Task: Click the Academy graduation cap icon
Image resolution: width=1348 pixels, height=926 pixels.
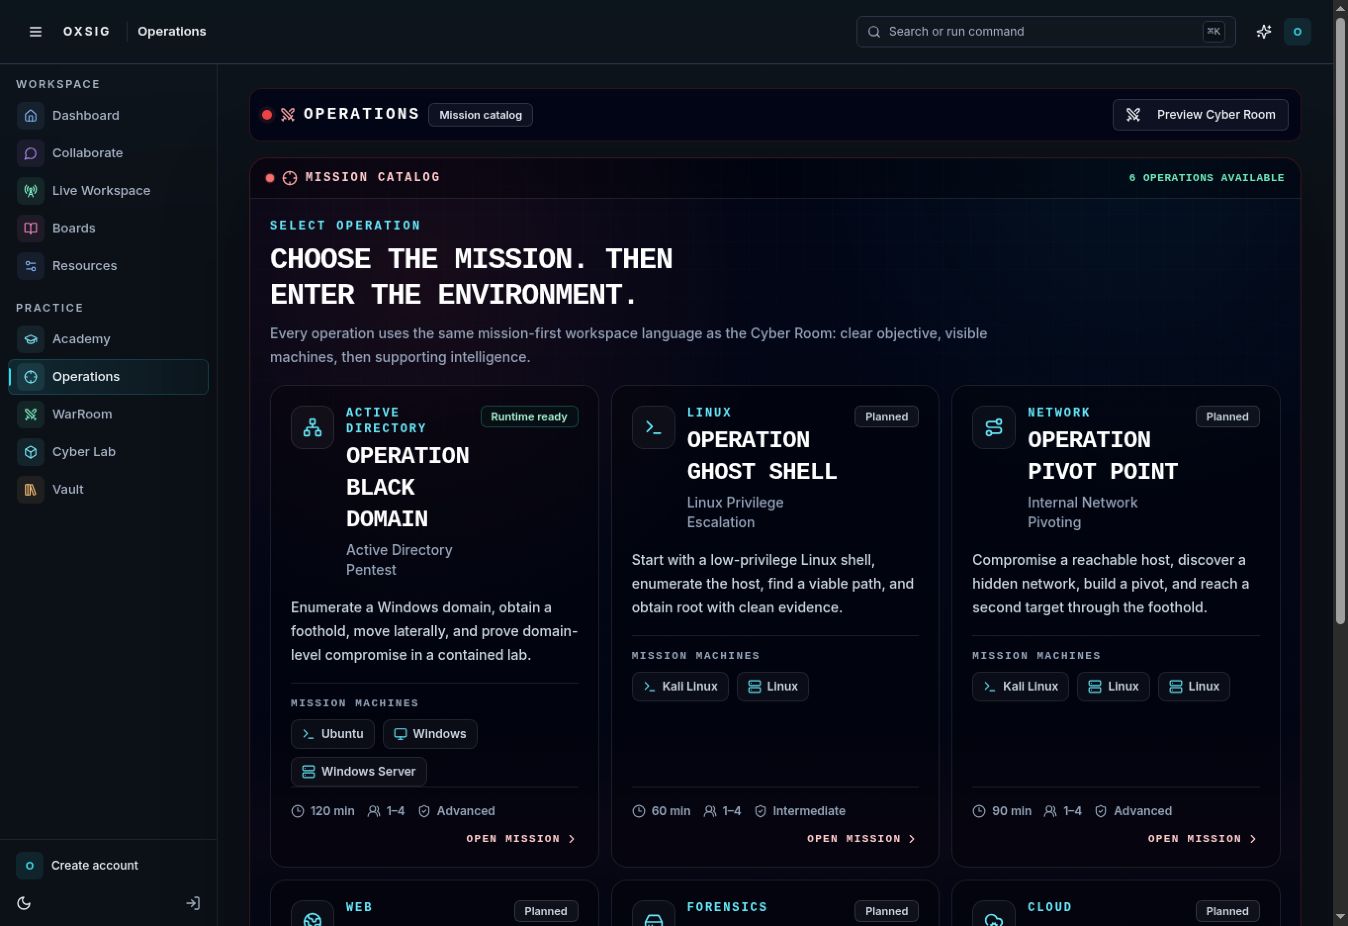Action: (x=31, y=339)
